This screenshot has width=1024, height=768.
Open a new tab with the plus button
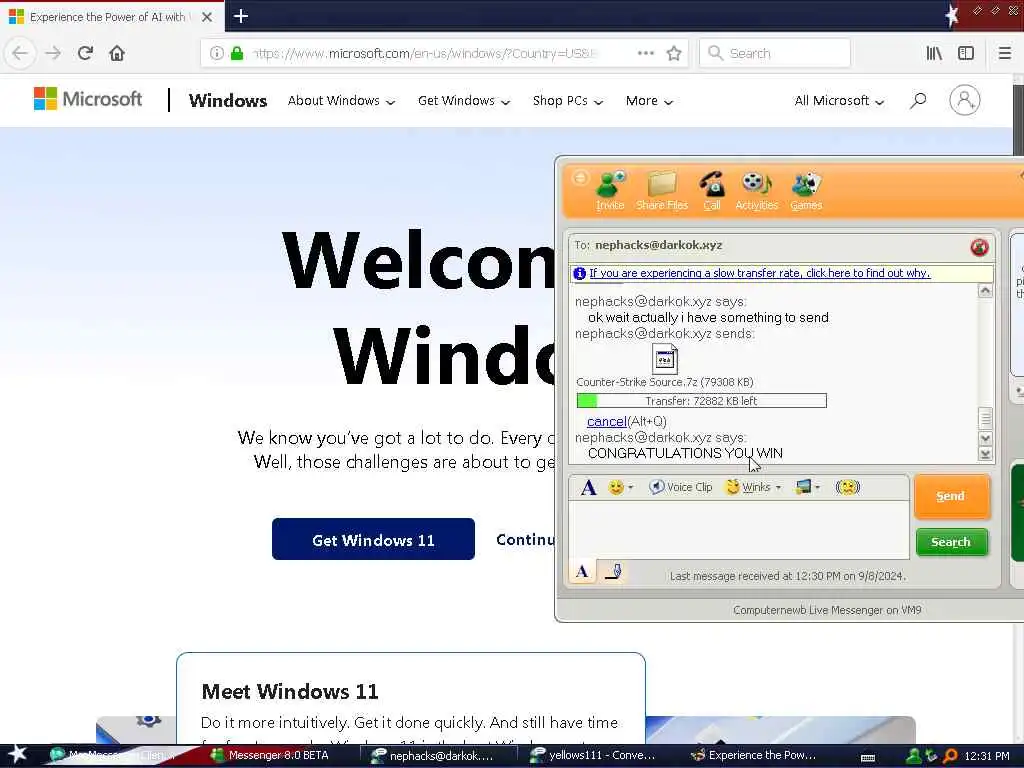coord(241,16)
